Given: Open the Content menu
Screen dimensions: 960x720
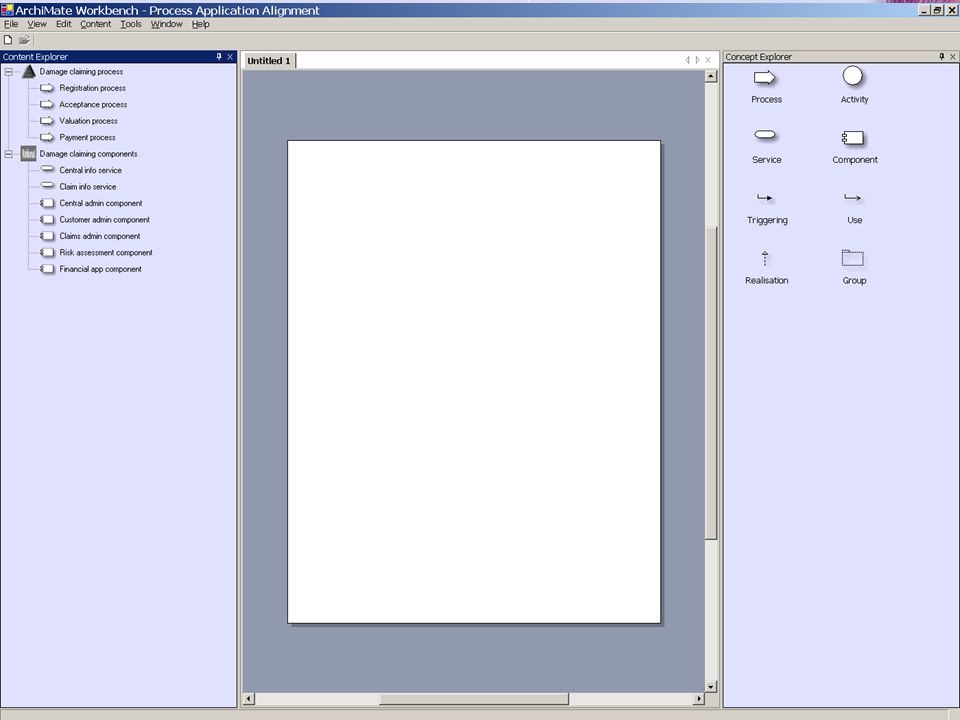Looking at the screenshot, I should pyautogui.click(x=96, y=24).
